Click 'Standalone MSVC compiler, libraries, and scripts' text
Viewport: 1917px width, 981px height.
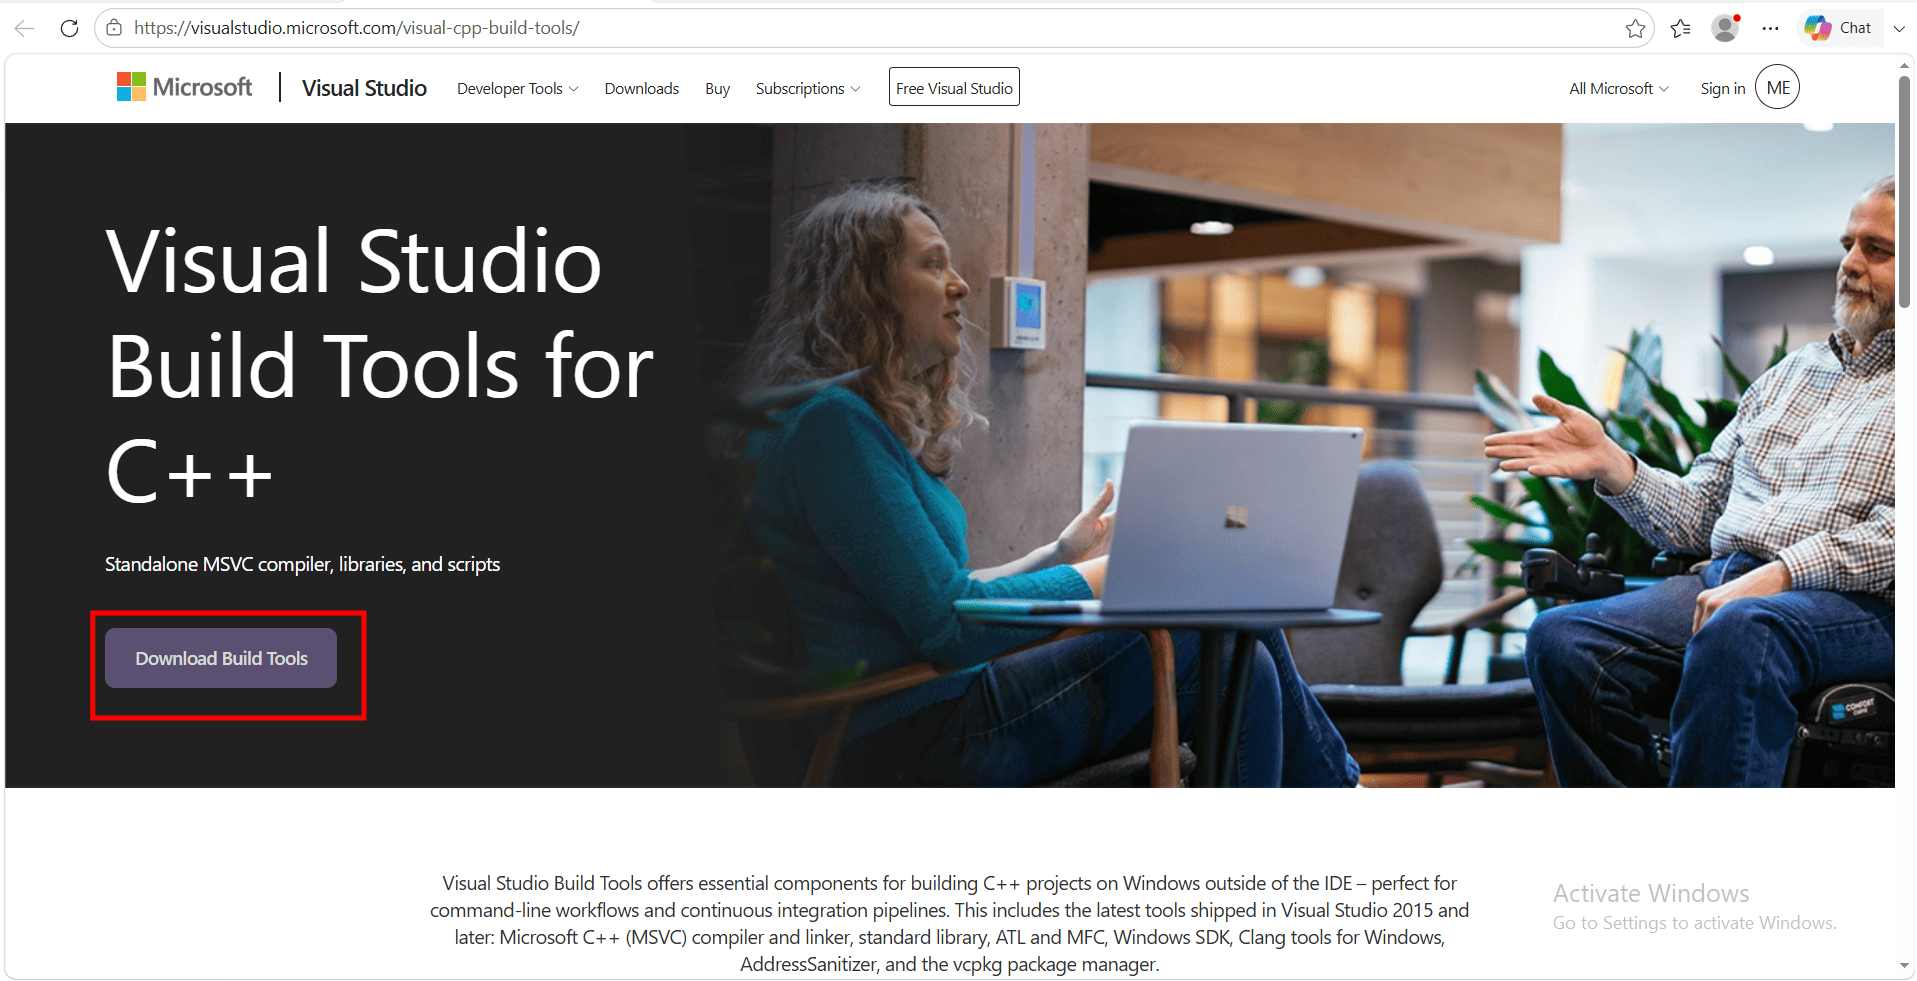302,565
